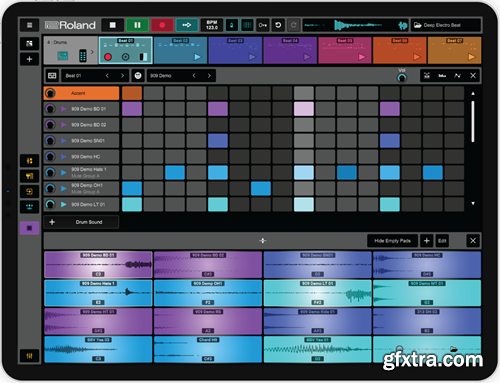Open the velocity bars icon in editor toolbar
Image resolution: width=500 pixels, height=383 pixels.
pos(442,76)
